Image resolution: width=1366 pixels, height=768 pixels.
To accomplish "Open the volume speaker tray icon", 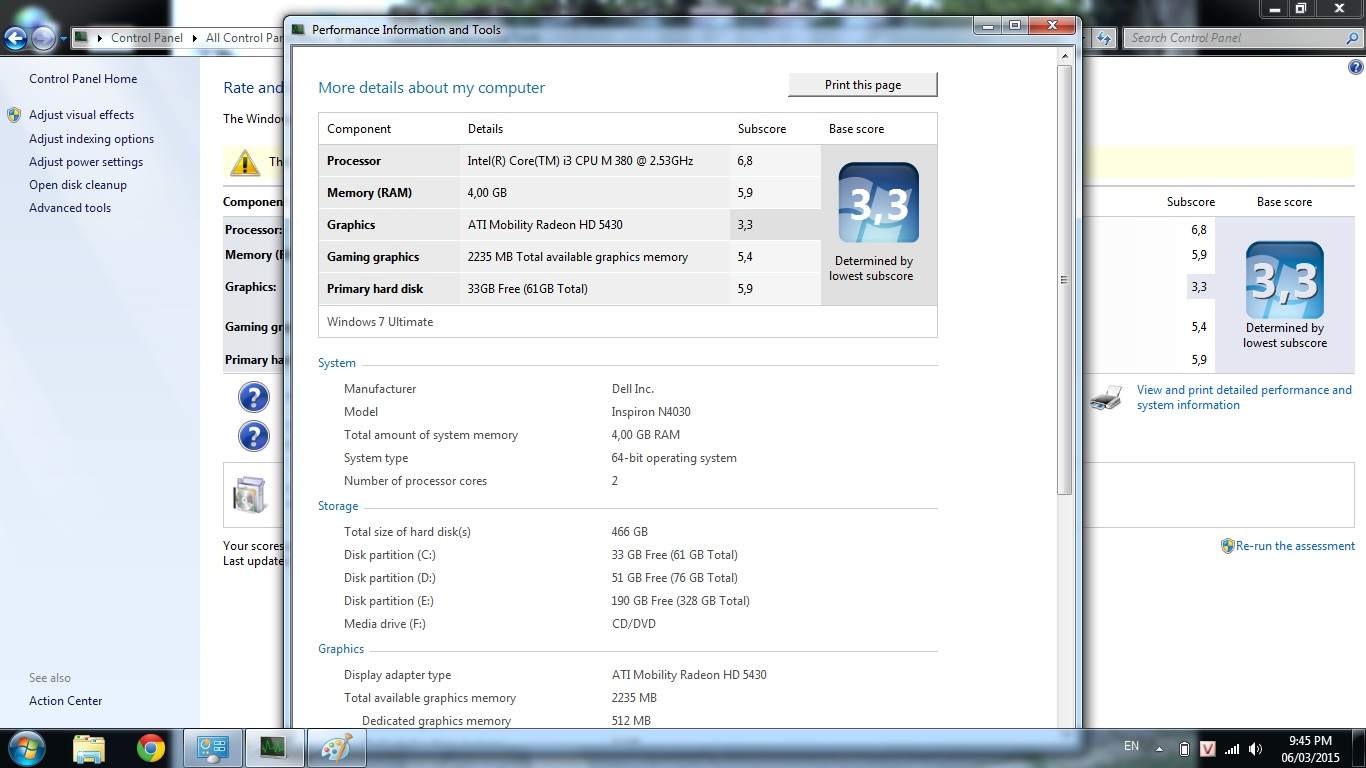I will 1256,748.
